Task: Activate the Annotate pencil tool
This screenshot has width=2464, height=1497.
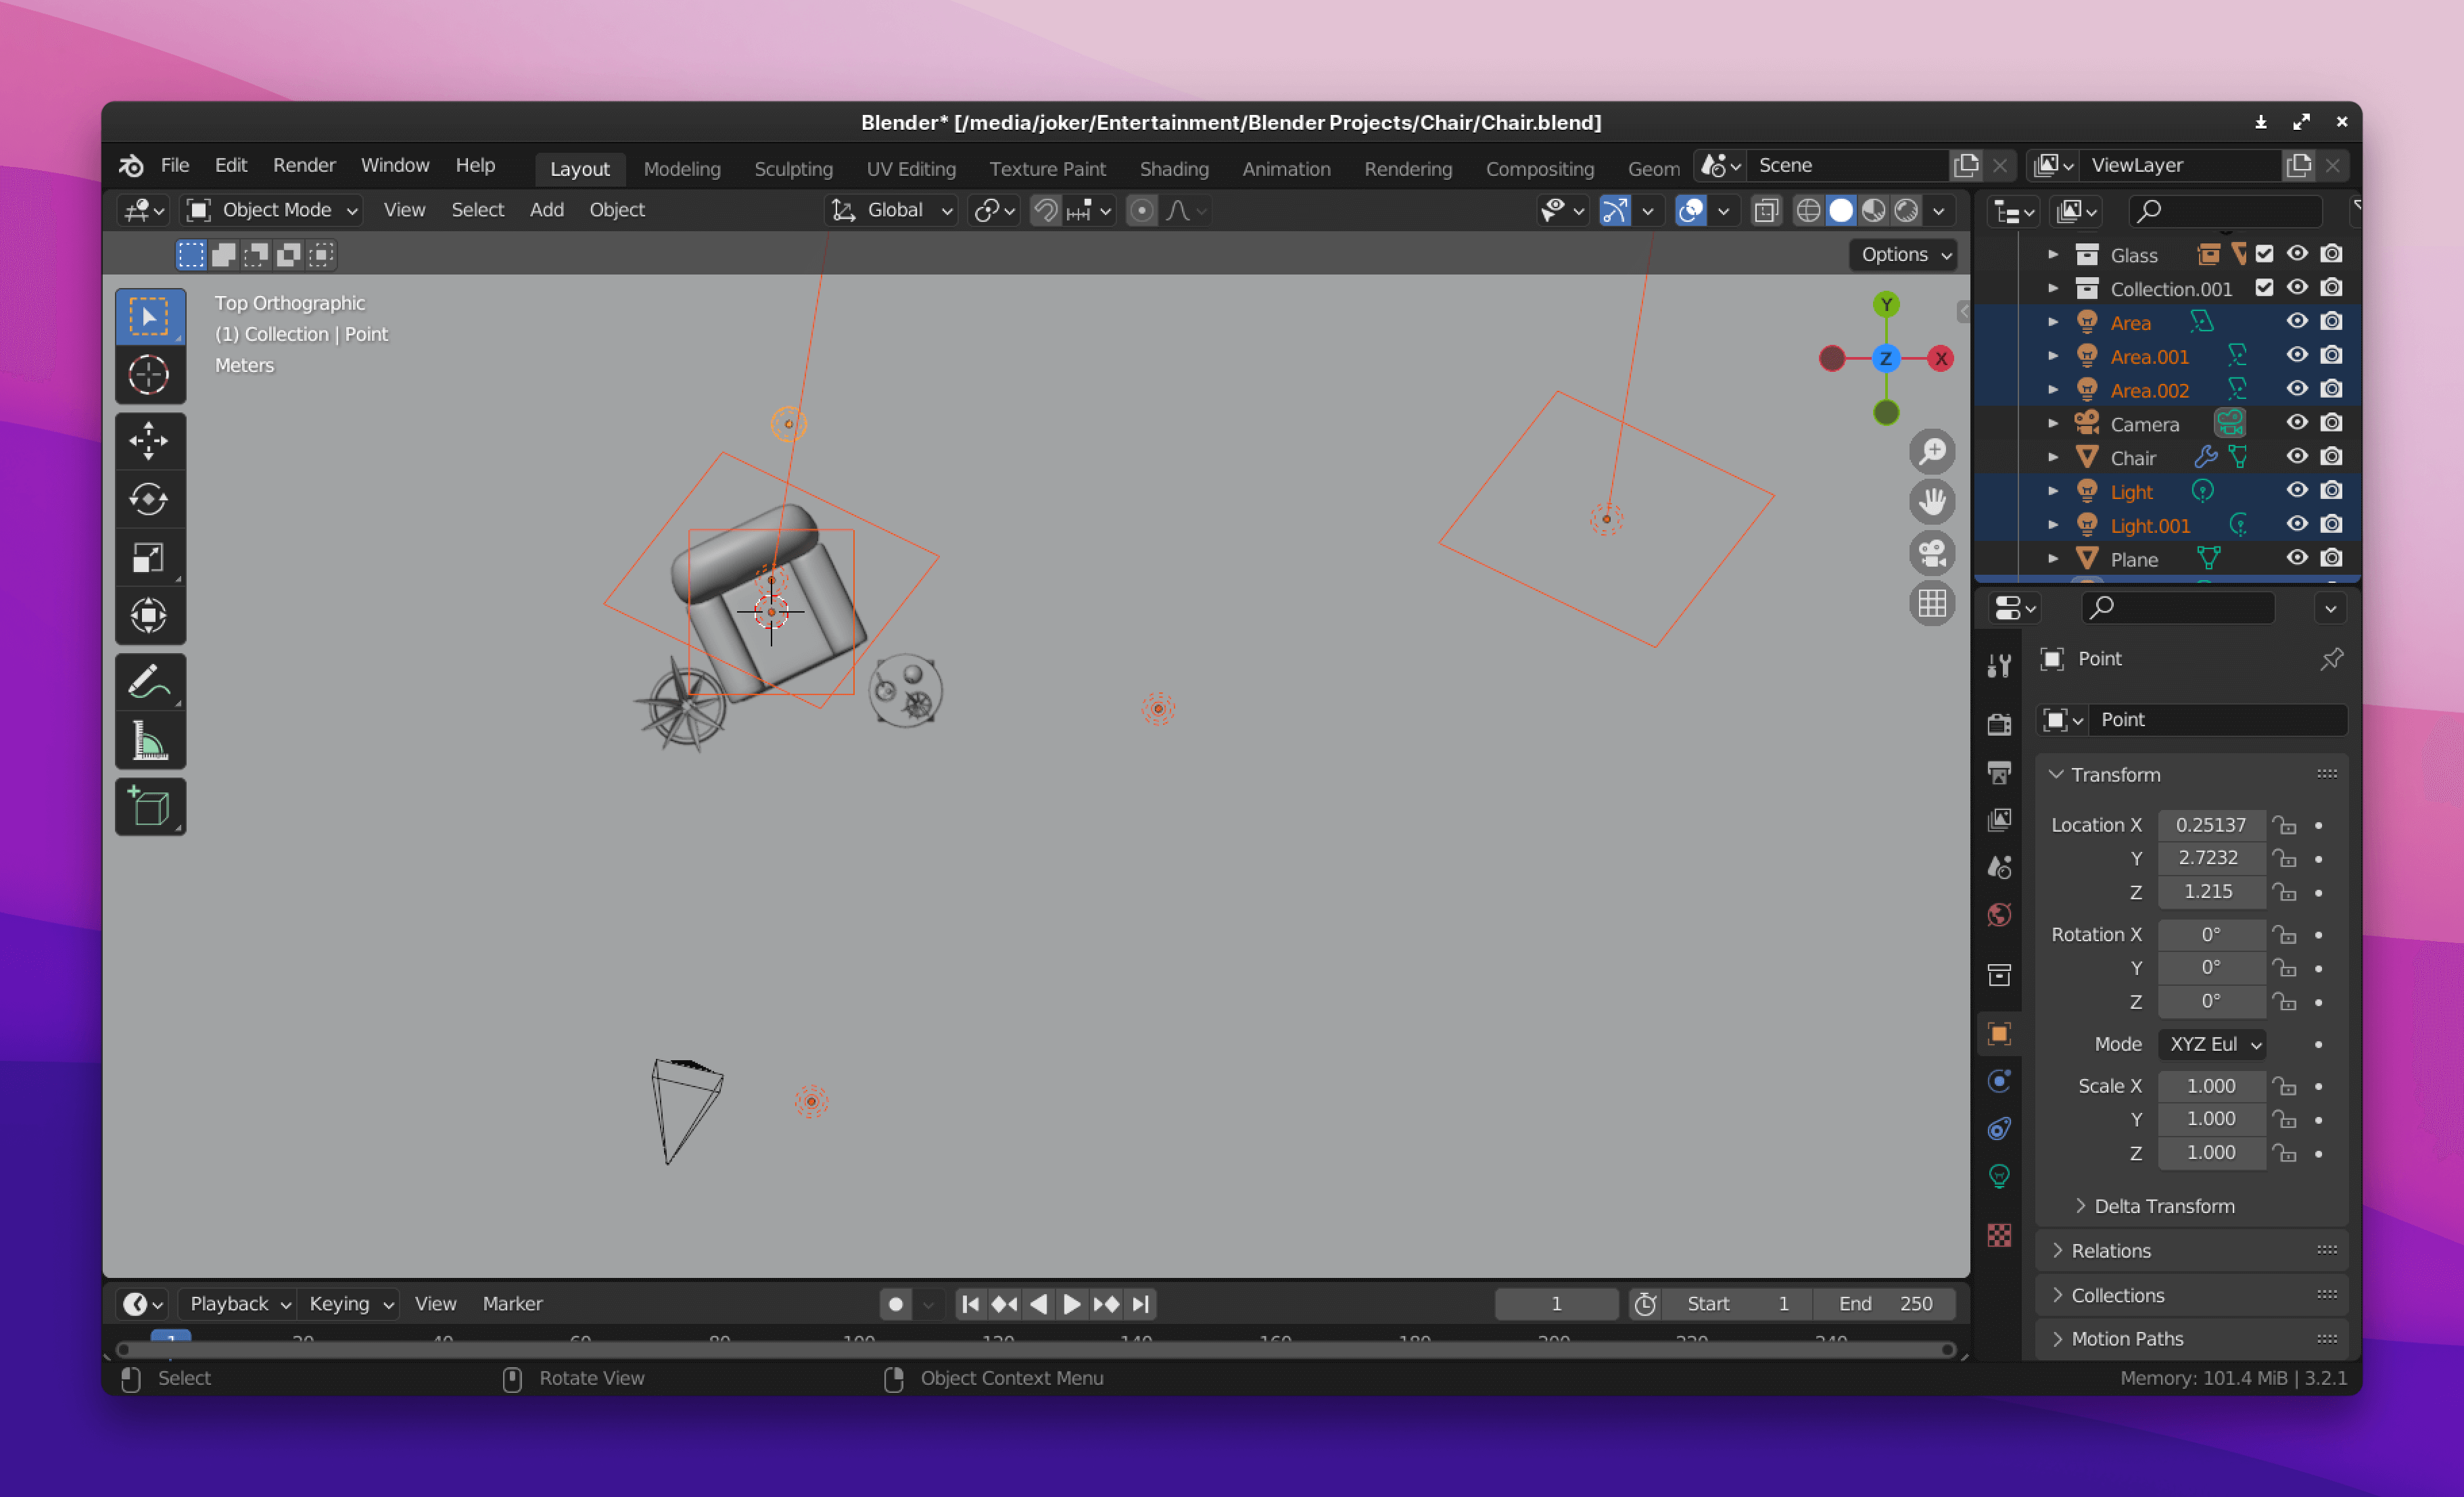Action: (149, 683)
